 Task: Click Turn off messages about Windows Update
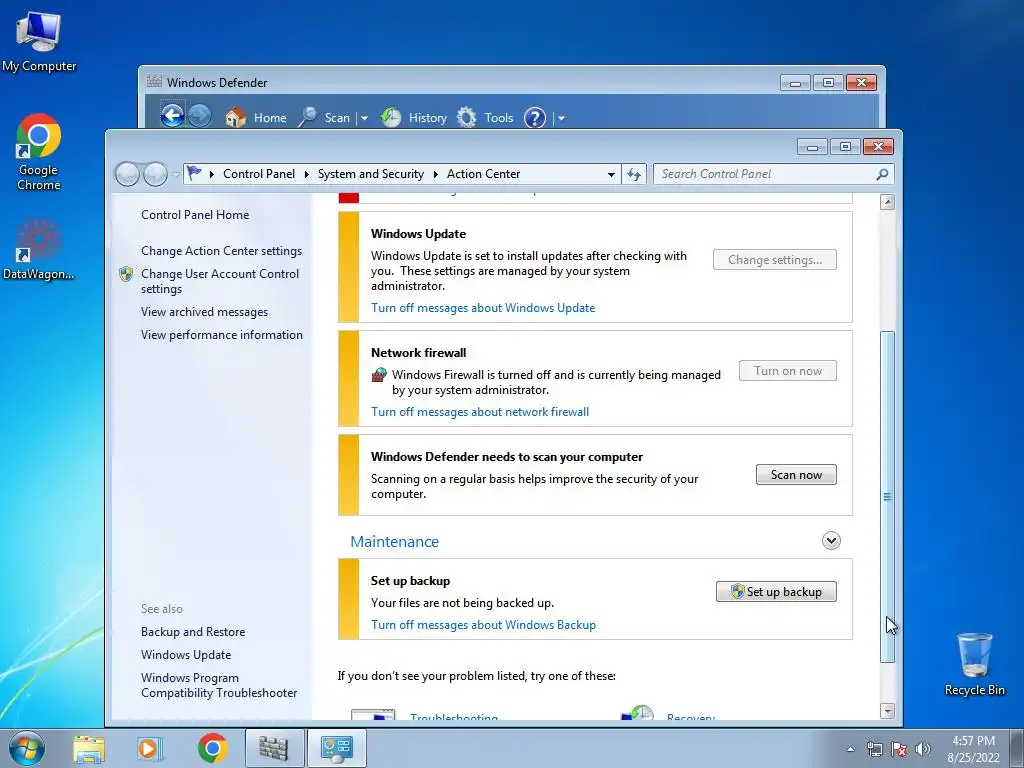point(483,308)
